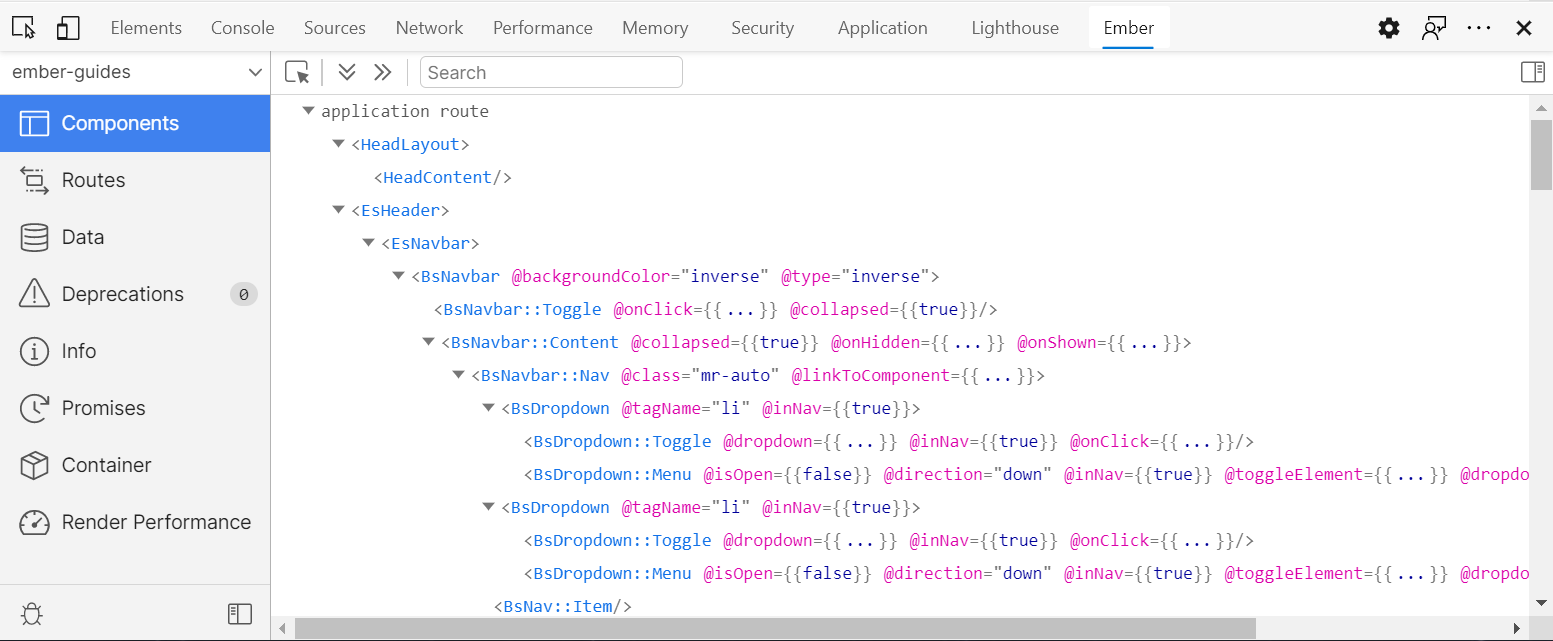
Task: Toggle the component inspector sidebar icon
Action: click(x=1532, y=72)
